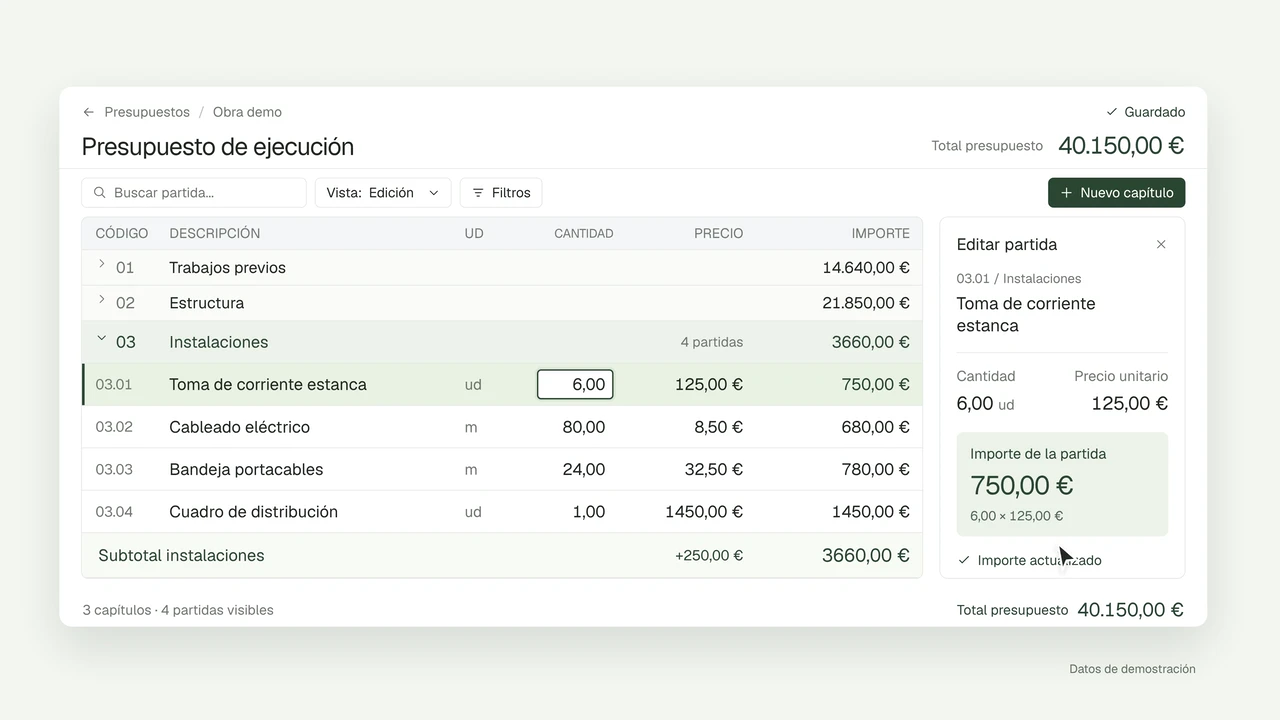The height and width of the screenshot is (720, 1280).
Task: Collapse chapter 03 Instalaciones
Action: (101, 338)
